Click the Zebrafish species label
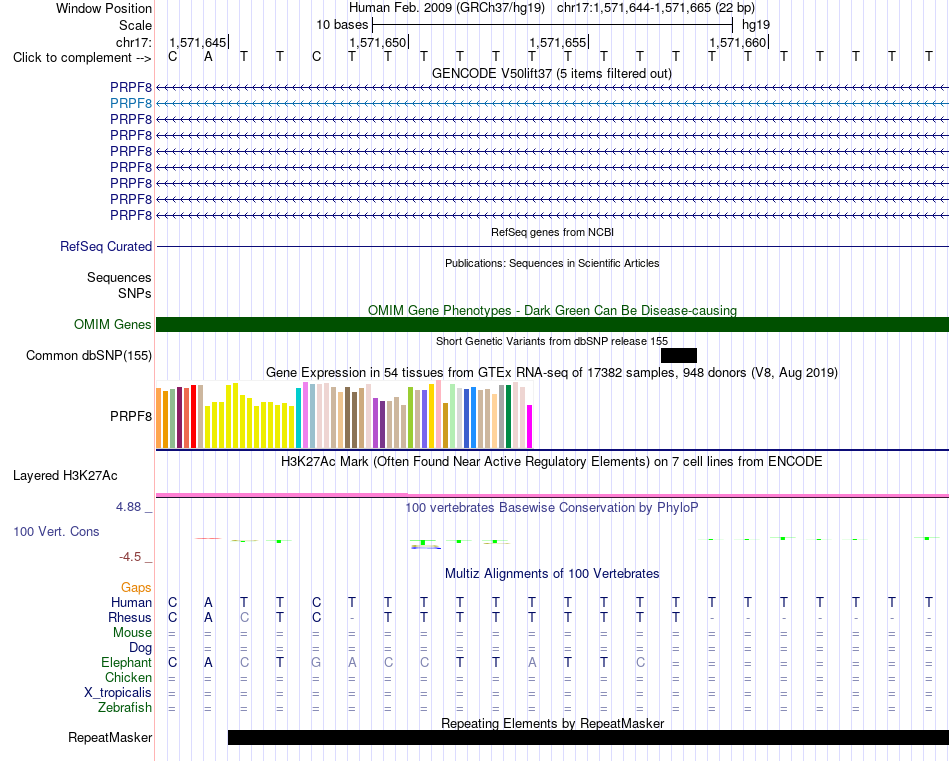Screen dimensions: 950x761 click(125, 707)
